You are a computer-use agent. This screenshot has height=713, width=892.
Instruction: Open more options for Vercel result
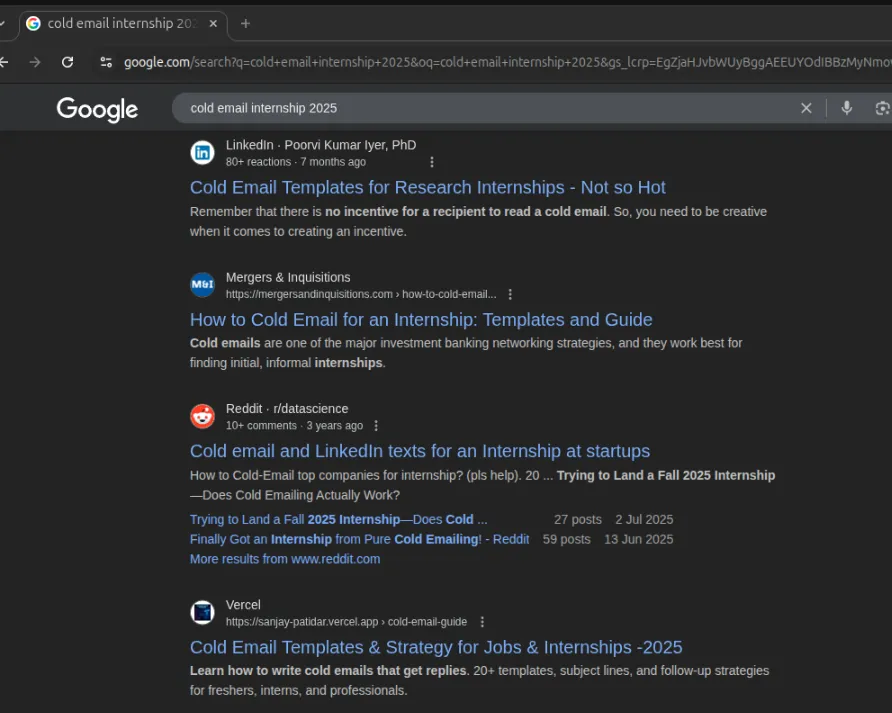tap(482, 622)
